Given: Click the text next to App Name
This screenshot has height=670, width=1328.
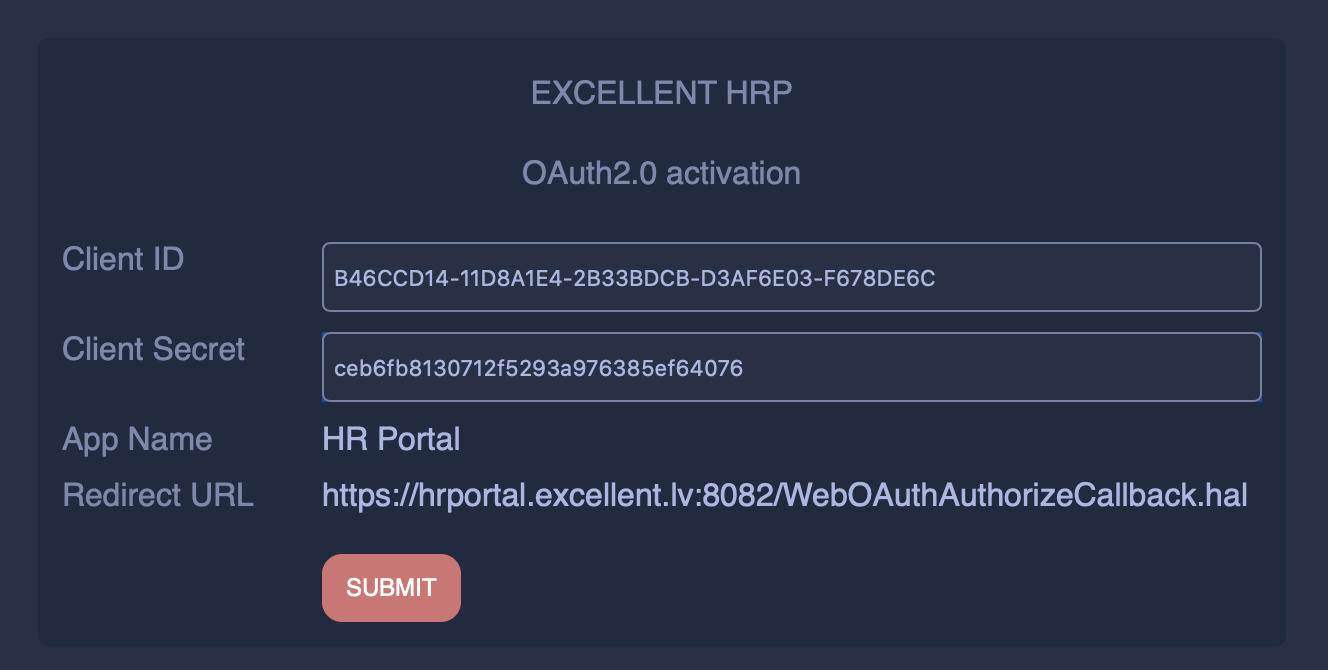Looking at the screenshot, I should tap(391, 439).
